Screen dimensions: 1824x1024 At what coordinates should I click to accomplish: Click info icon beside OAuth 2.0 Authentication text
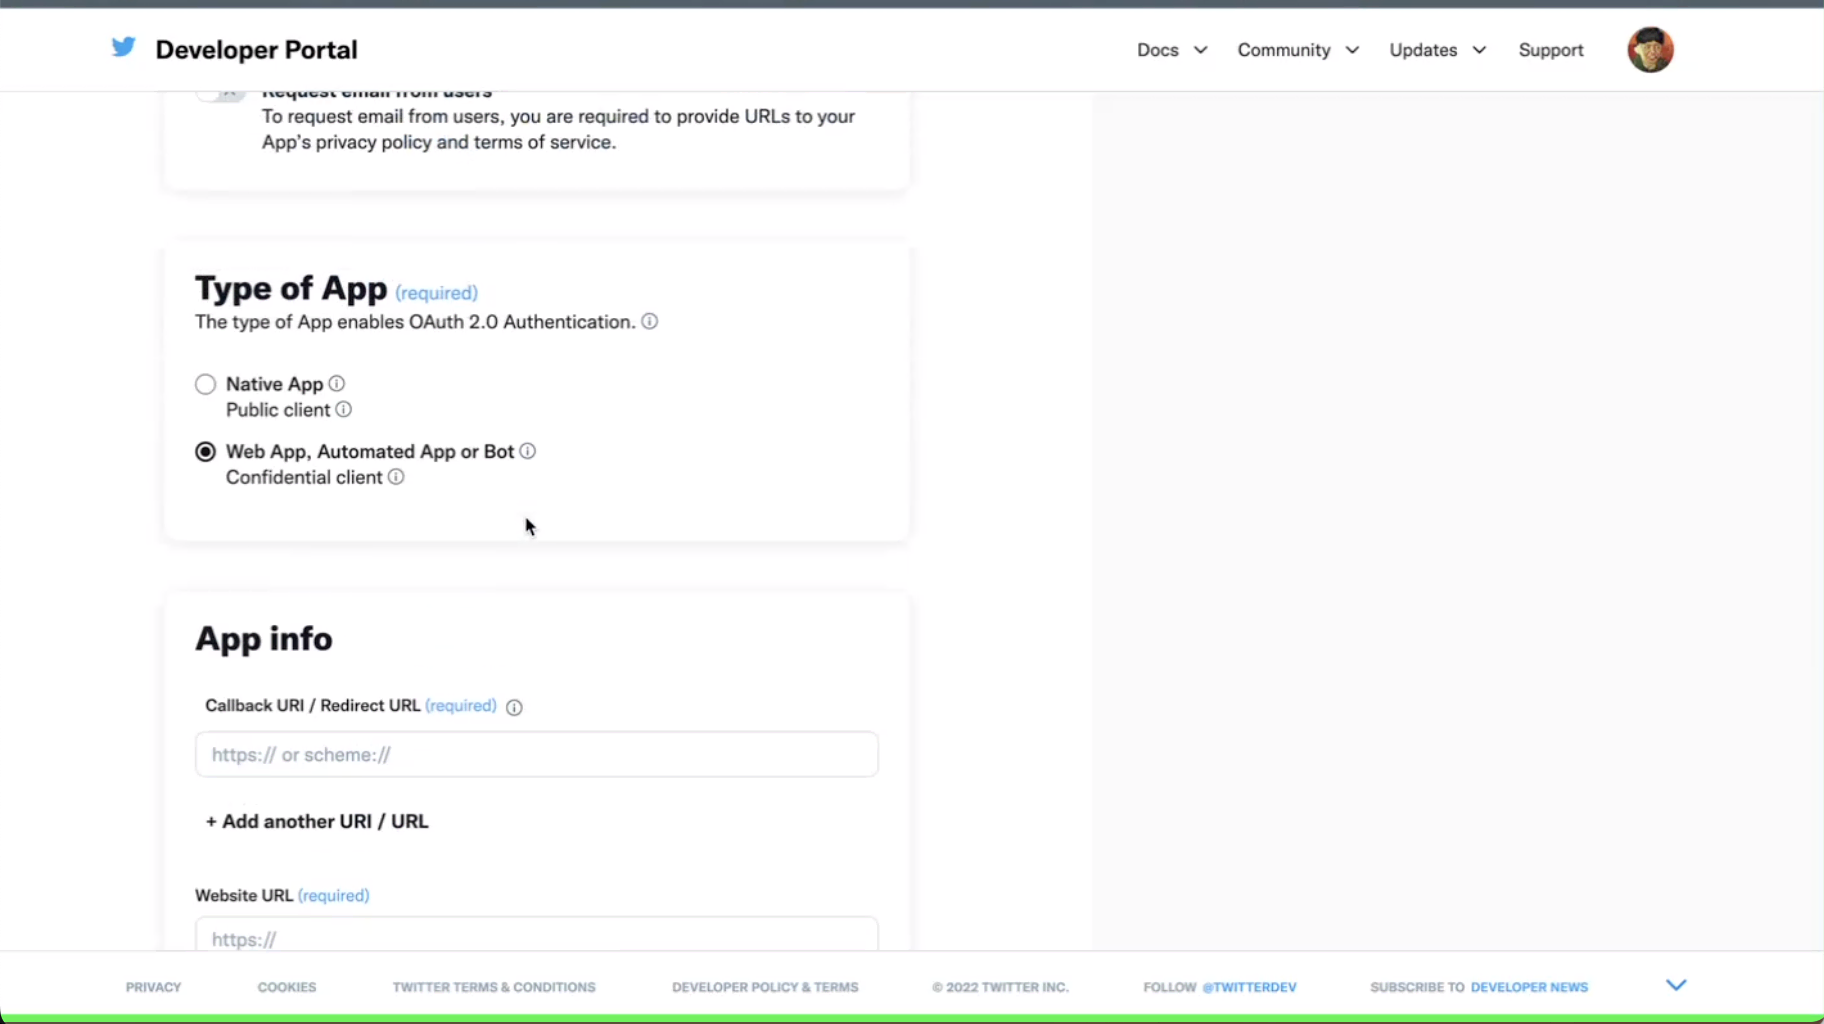[x=649, y=321]
